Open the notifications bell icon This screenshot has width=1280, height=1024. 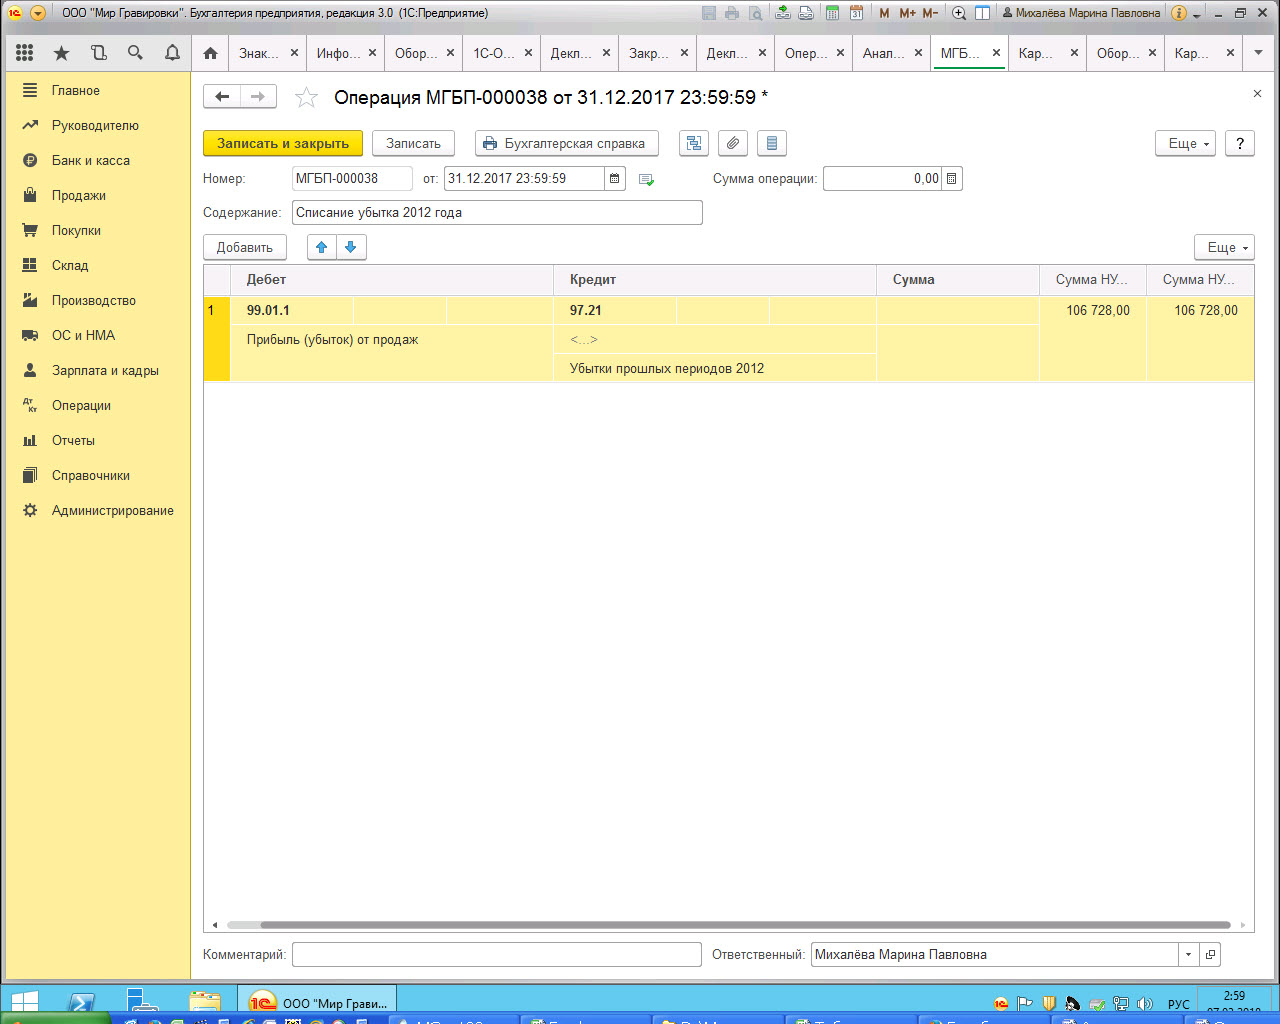point(172,53)
